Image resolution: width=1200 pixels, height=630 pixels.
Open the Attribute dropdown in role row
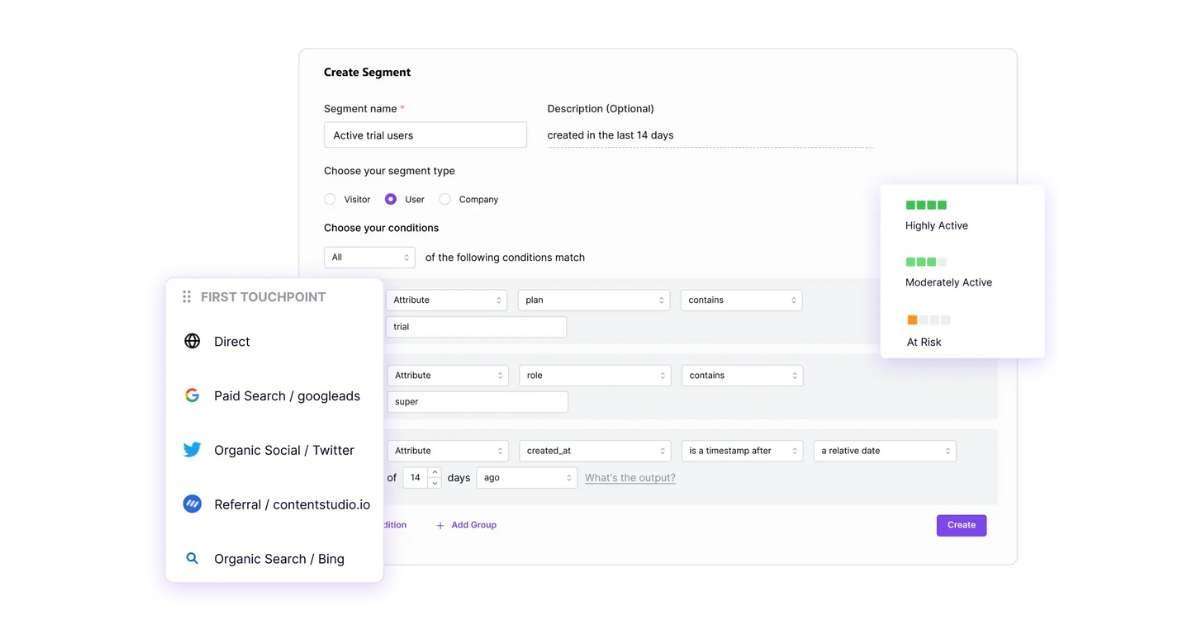(x=447, y=375)
